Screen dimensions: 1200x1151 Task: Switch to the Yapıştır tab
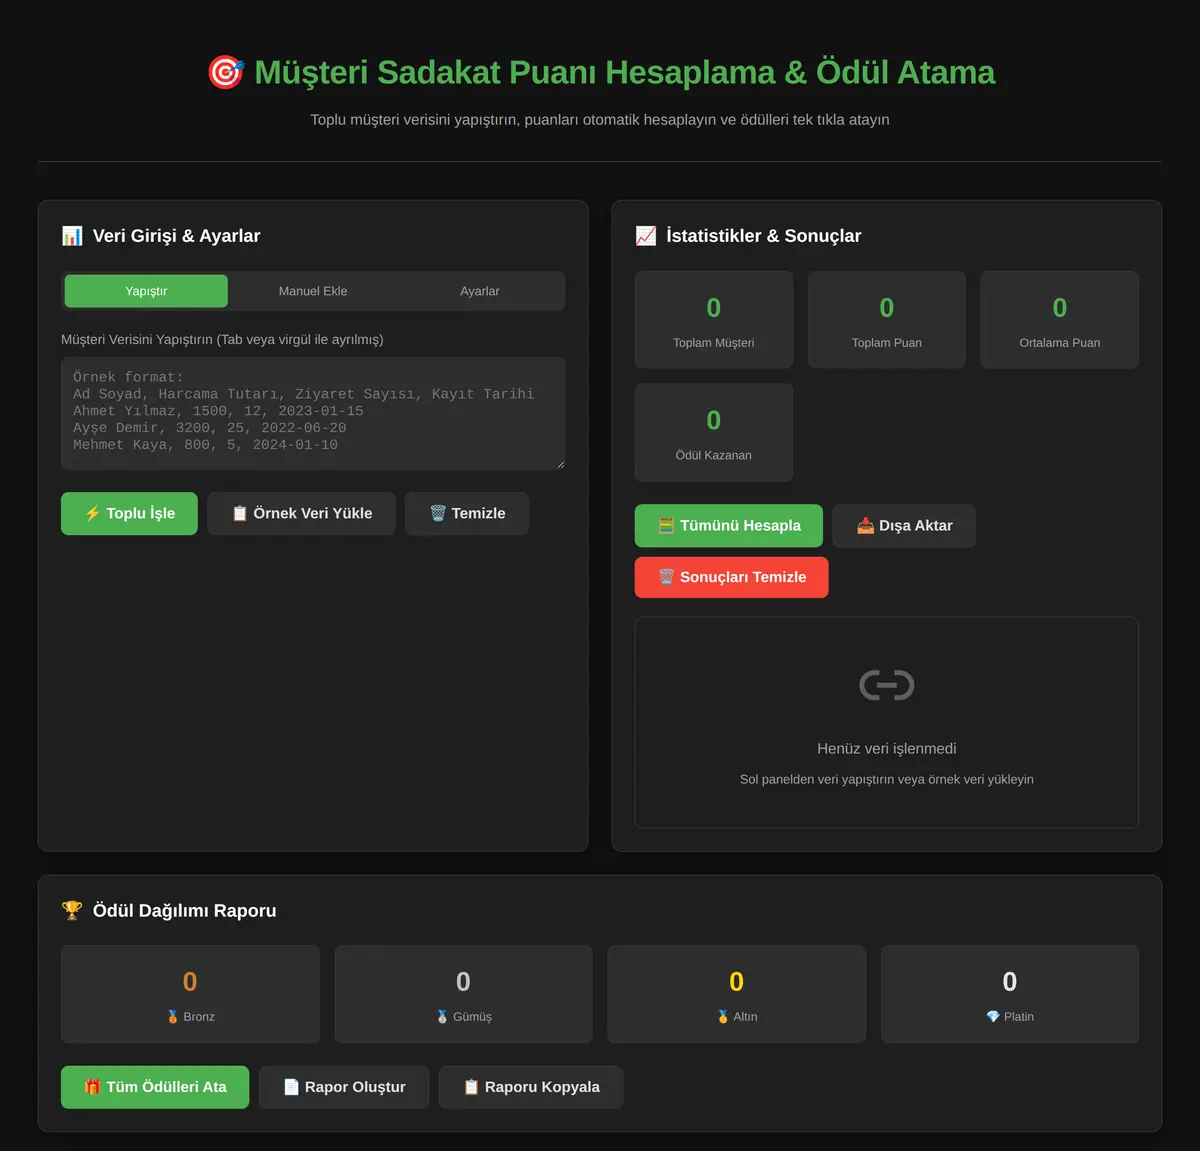pos(146,291)
